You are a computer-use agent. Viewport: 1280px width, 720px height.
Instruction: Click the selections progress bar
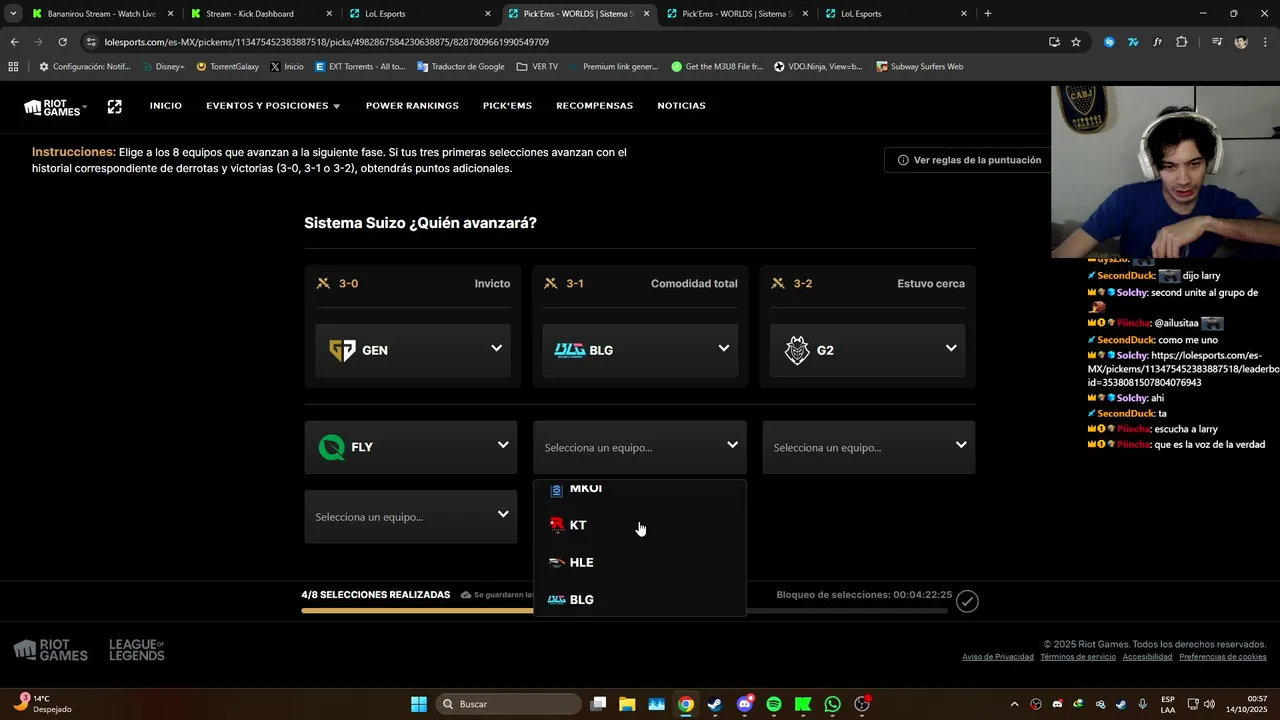[x=624, y=610]
